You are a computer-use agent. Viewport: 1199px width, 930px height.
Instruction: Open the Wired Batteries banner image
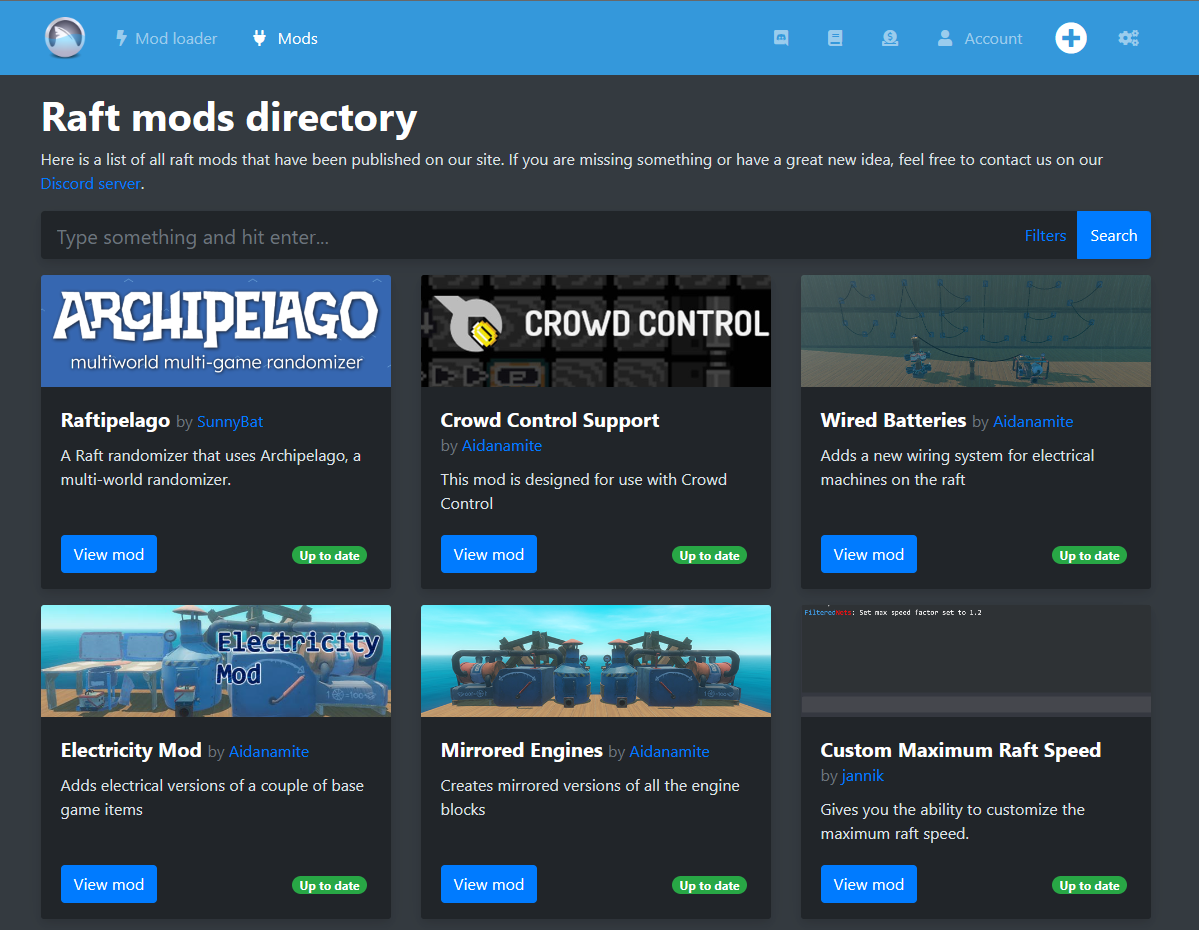[x=976, y=331]
